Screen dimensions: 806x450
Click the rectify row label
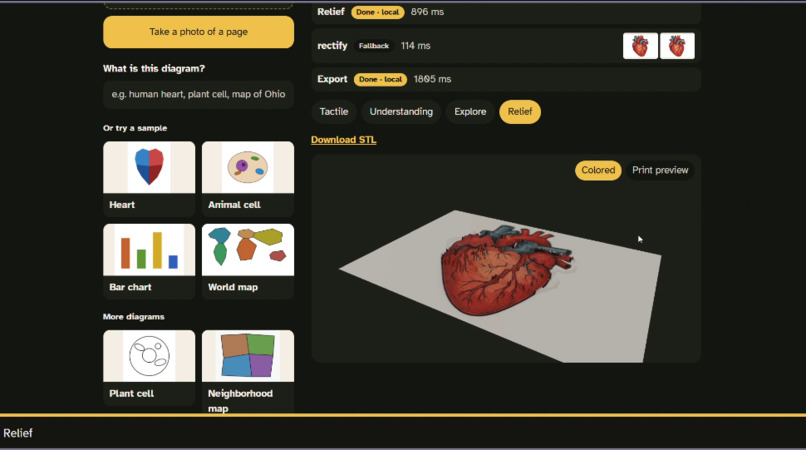click(x=332, y=46)
